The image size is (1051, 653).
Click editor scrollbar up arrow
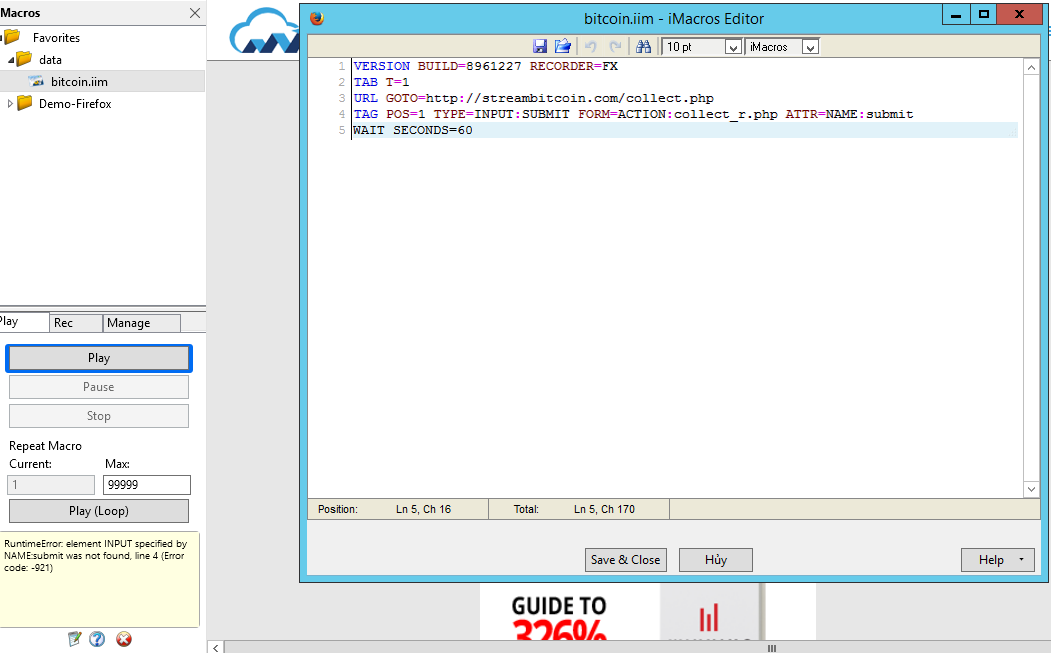coord(1031,68)
